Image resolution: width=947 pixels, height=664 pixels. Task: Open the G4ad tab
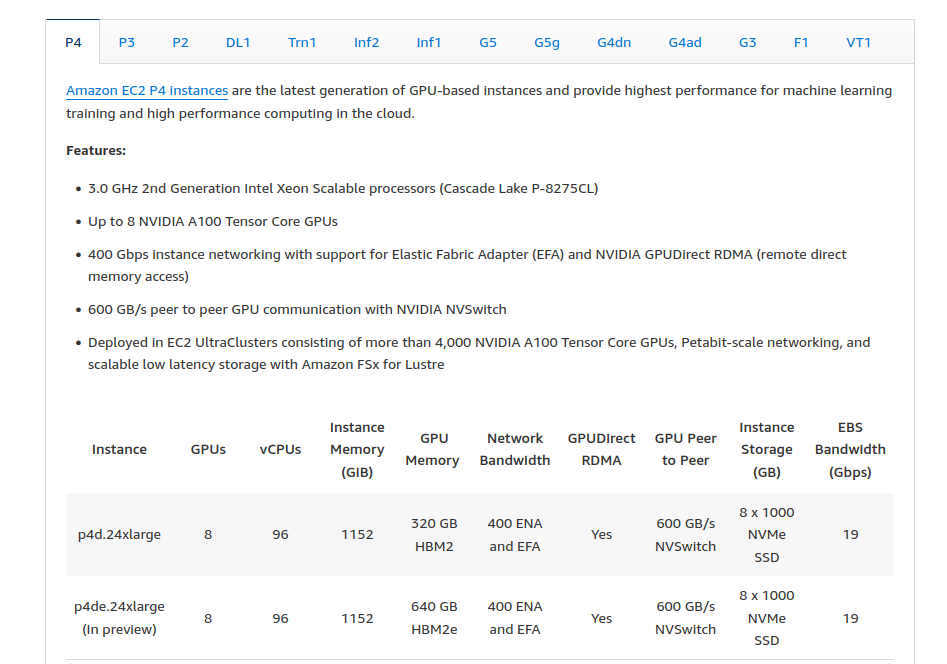[x=685, y=42]
